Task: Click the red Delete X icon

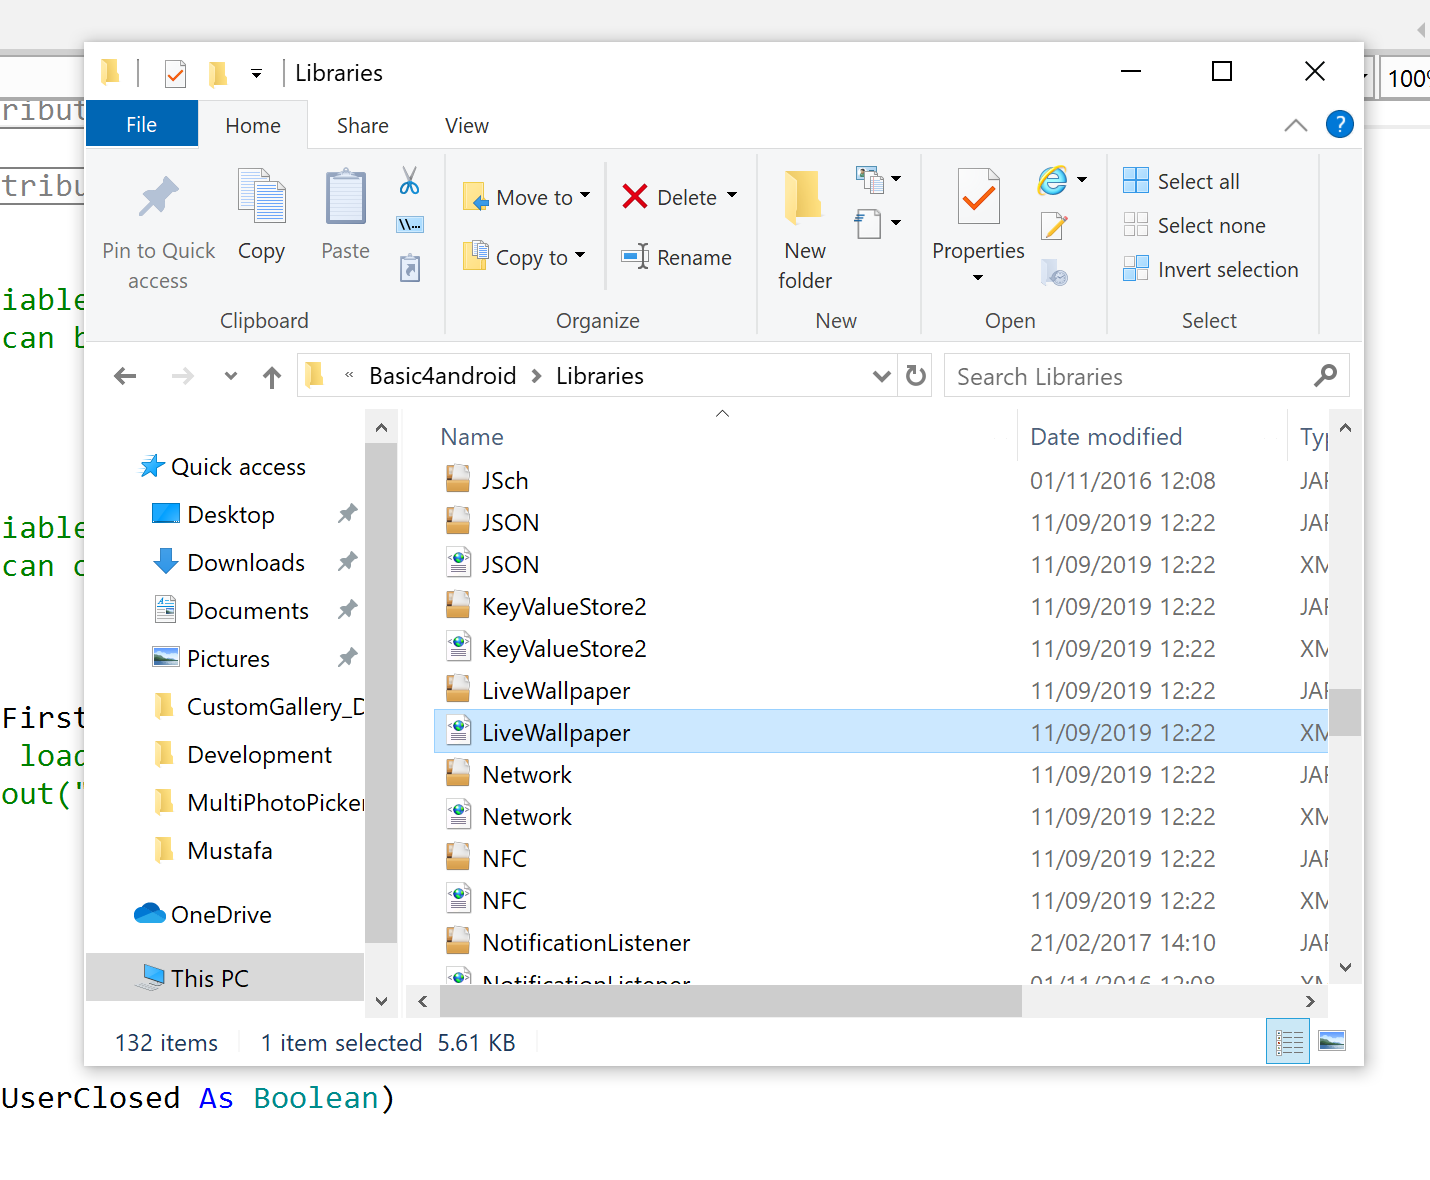Action: pos(635,197)
